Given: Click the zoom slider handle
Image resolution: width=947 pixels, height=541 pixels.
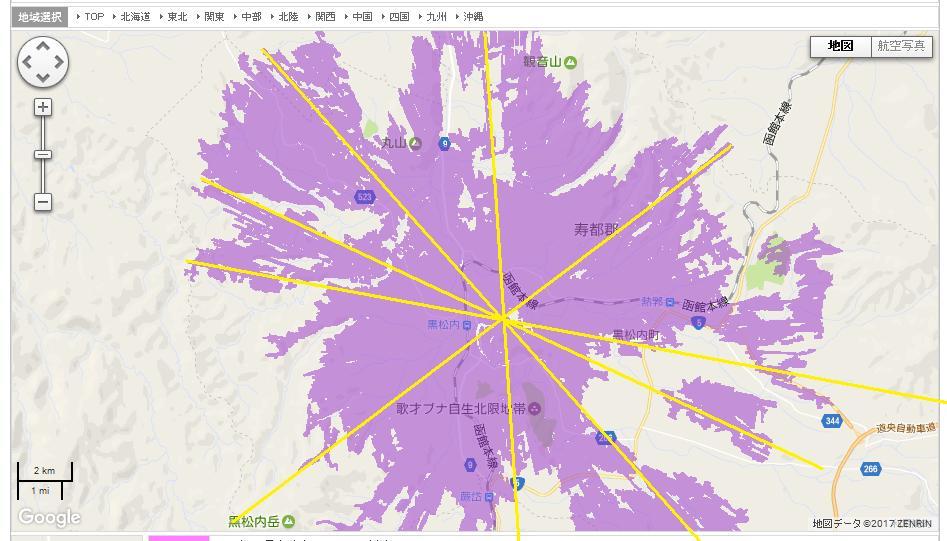Looking at the screenshot, I should click(42, 155).
